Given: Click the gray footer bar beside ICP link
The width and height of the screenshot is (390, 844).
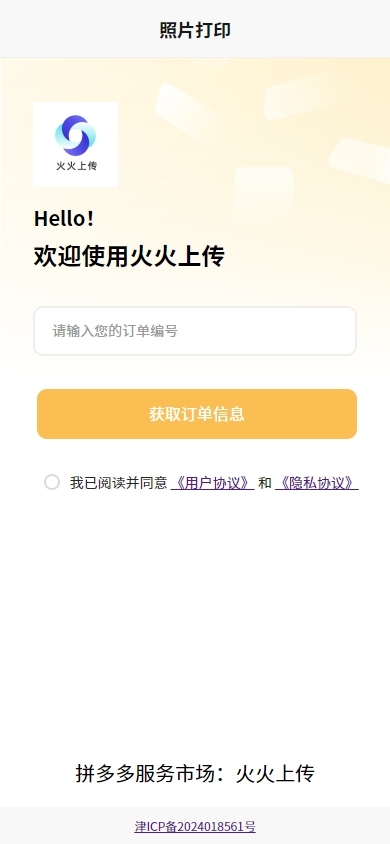Looking at the screenshot, I should 323,826.
